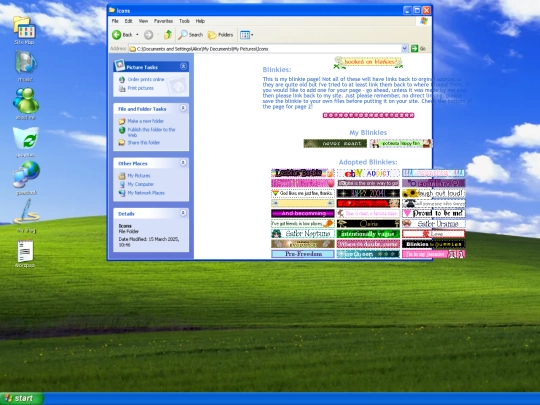Click the green Back arrow icon
540x405 pixels.
[117, 34]
